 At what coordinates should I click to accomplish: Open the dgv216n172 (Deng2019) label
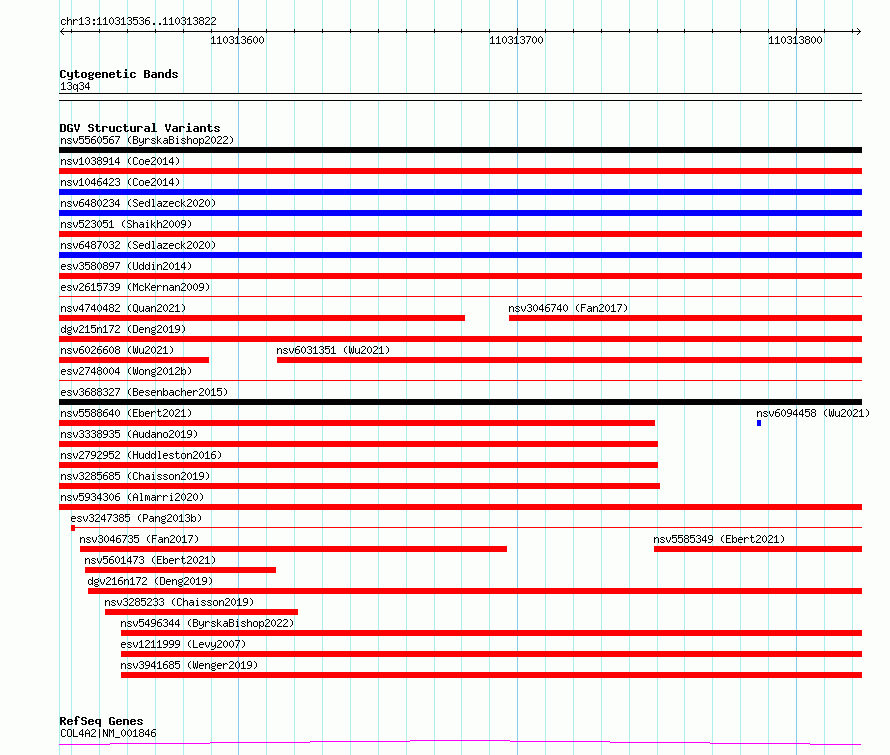pyautogui.click(x=150, y=581)
